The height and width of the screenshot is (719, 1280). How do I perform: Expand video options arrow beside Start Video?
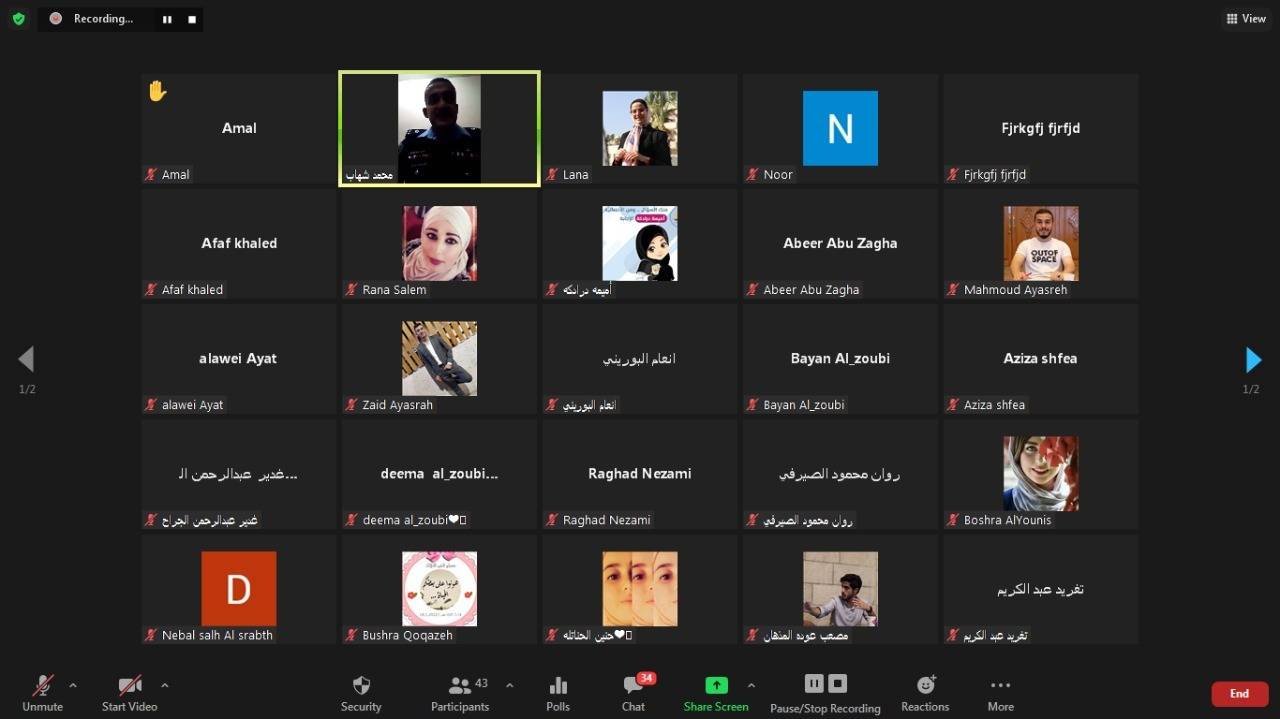tap(165, 685)
